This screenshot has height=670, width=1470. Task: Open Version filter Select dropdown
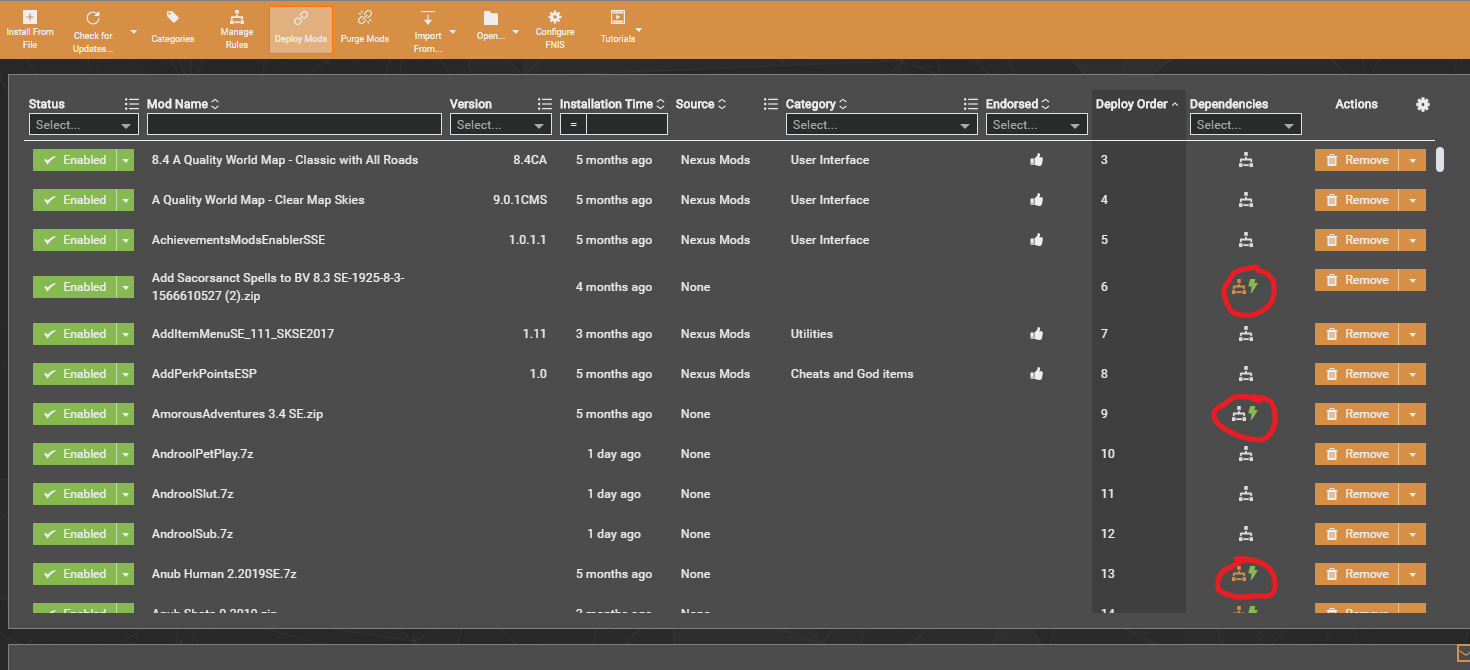(501, 125)
